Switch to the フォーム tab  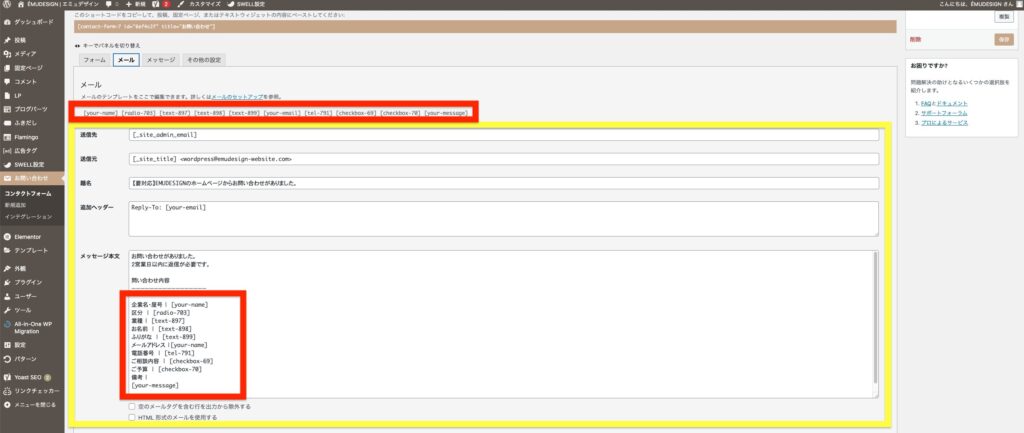click(x=95, y=60)
